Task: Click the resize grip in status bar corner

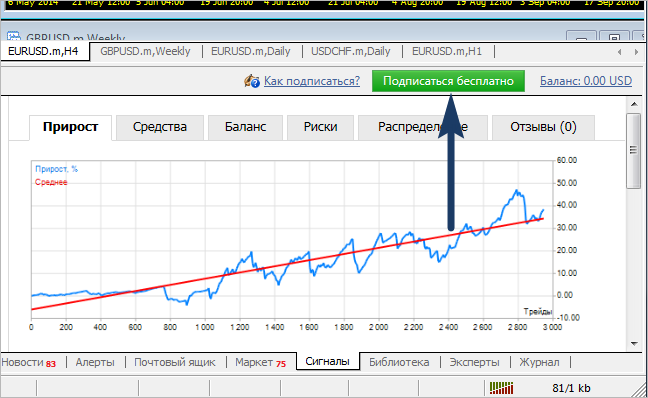Action: (x=640, y=390)
